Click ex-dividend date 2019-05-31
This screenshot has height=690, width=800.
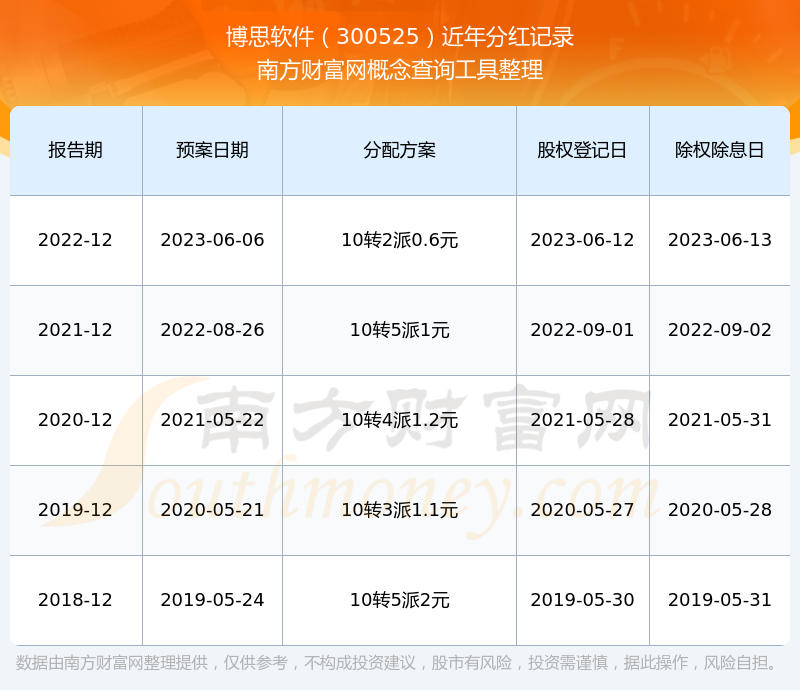click(x=719, y=600)
